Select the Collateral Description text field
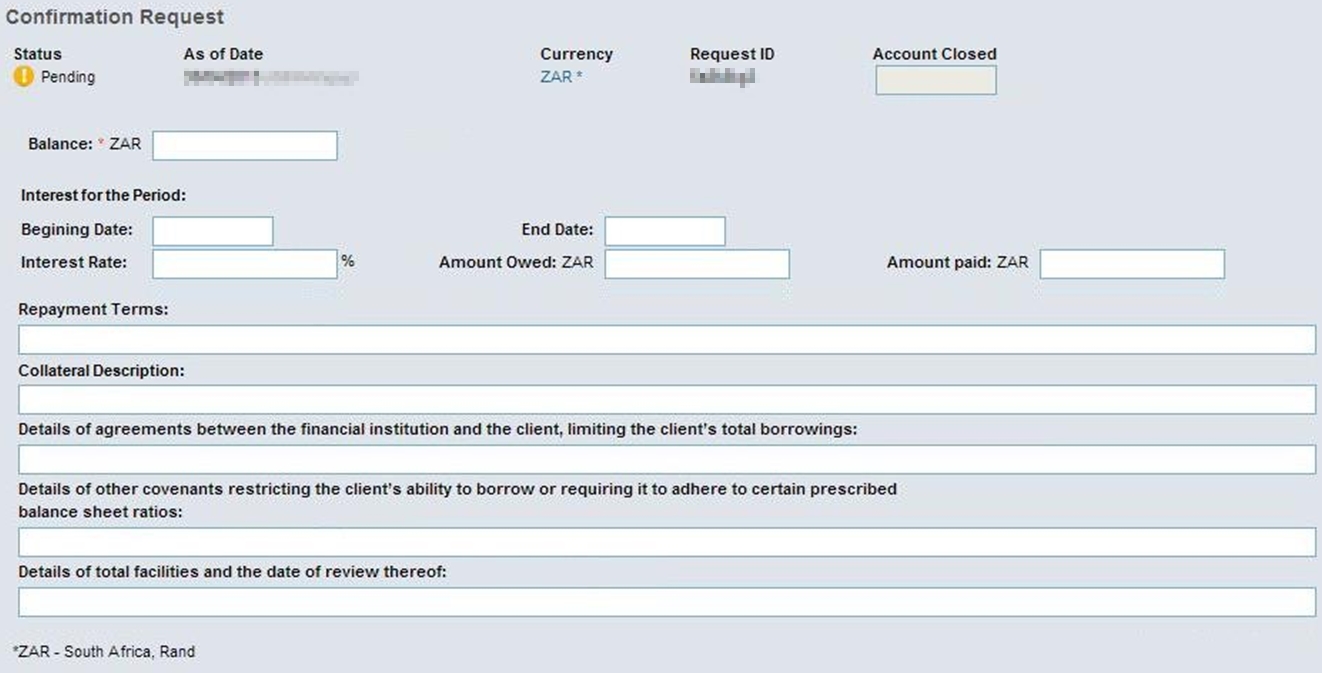Screen dimensions: 1322x673 667,400
